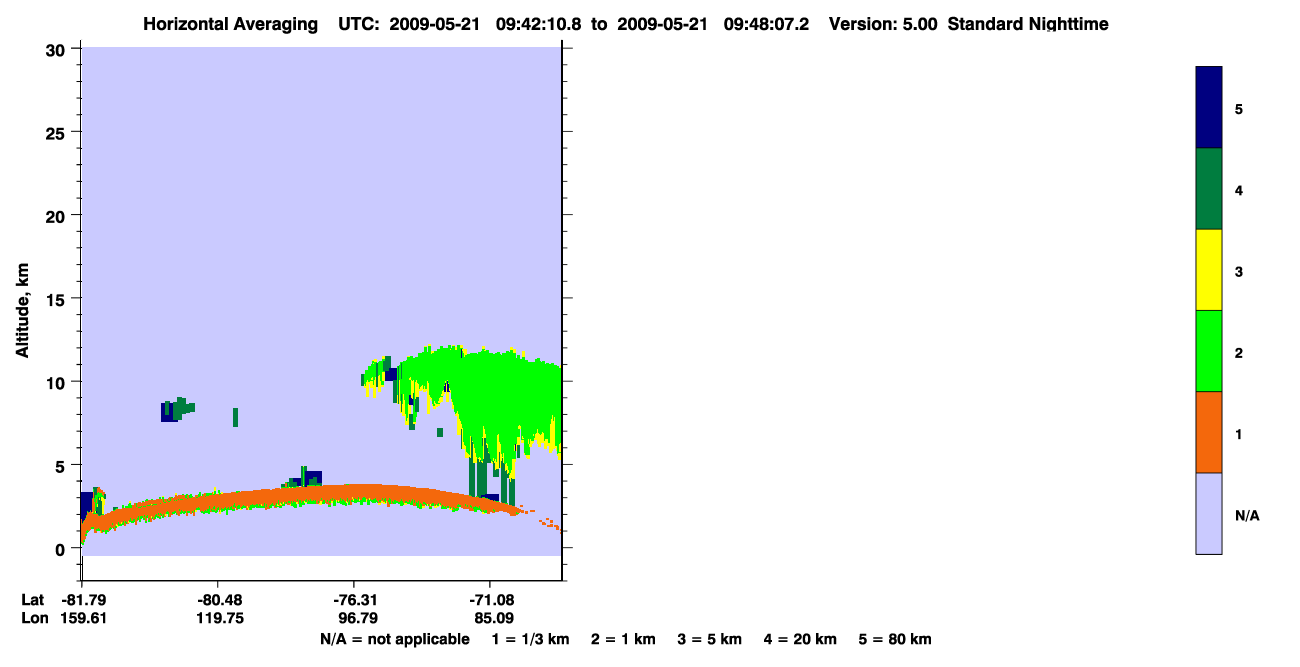Click latitude value '-81.79'
This screenshot has width=1300, height=667.
(x=84, y=600)
